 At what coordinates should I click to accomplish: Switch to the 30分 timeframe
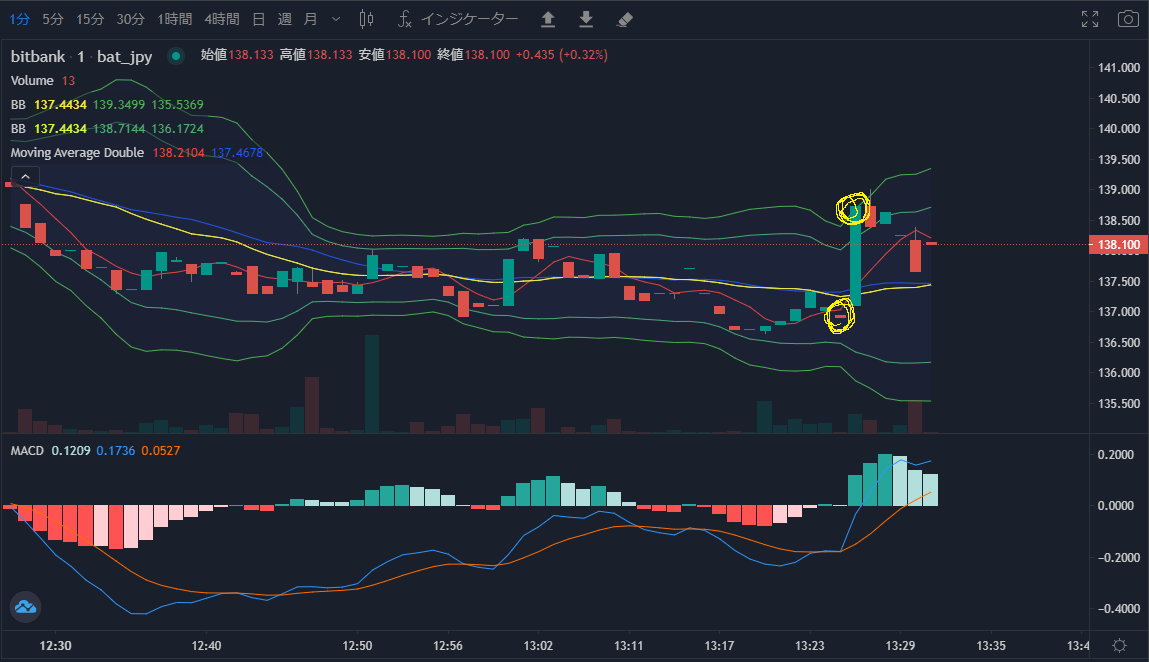(x=130, y=19)
